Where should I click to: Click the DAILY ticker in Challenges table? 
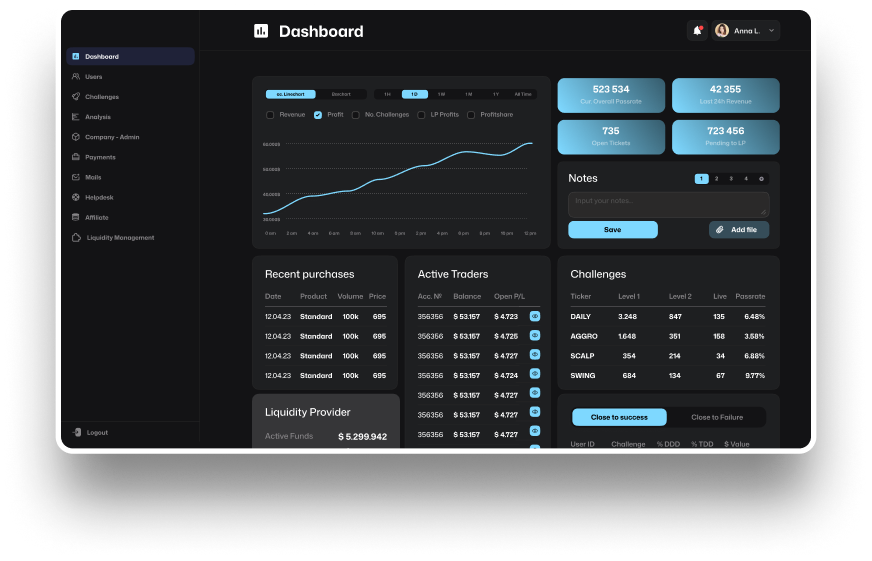(x=581, y=316)
